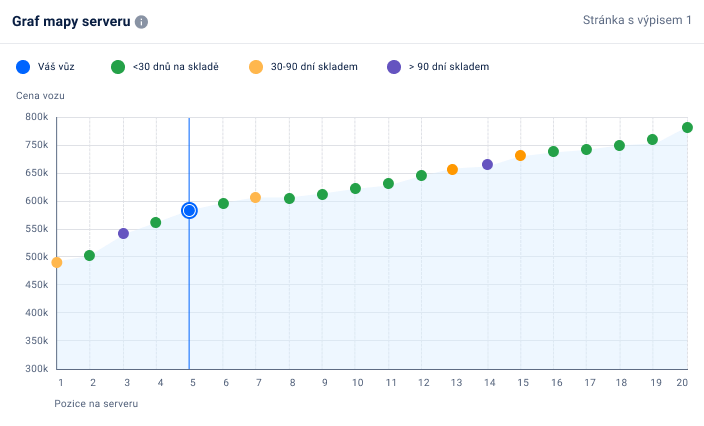Click the orange data point at position 1
Screen dimensions: 704x426
(57, 262)
